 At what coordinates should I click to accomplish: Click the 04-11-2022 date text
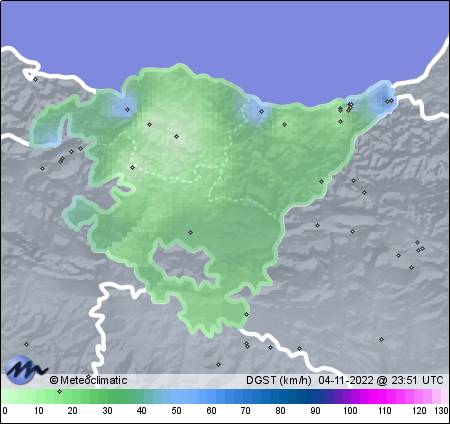pyautogui.click(x=346, y=380)
